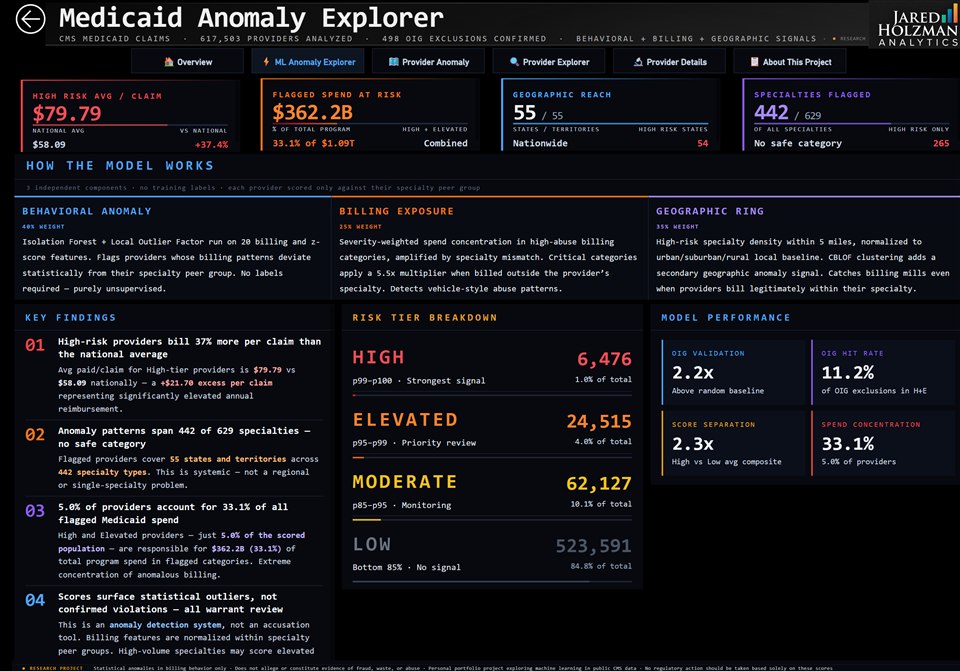Open the About This Project tab
960x671 pixels.
coord(790,61)
